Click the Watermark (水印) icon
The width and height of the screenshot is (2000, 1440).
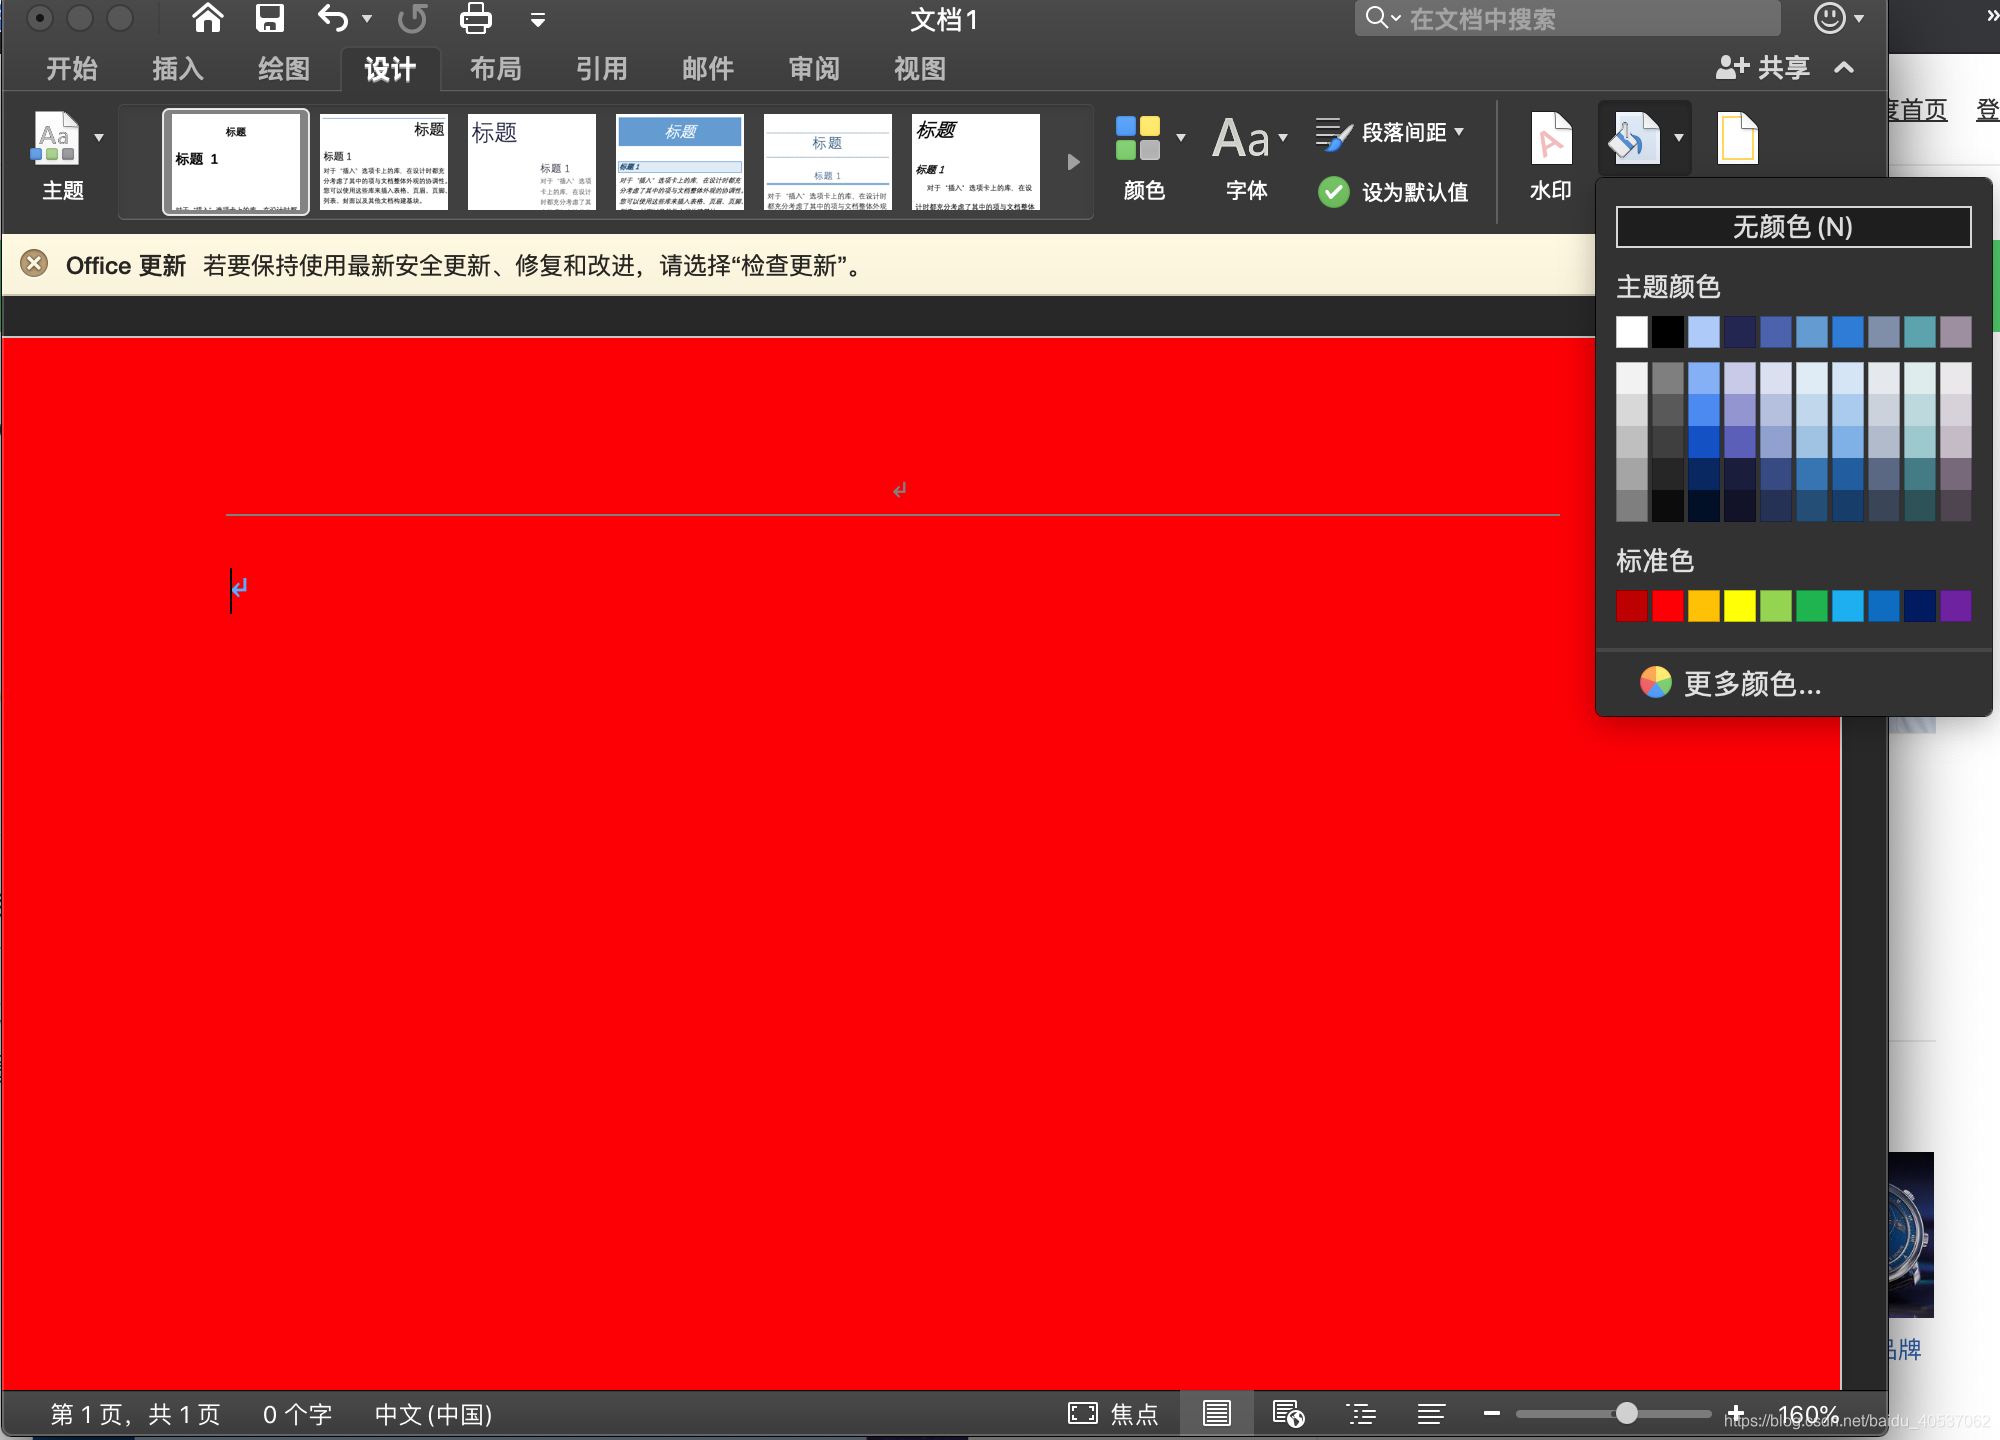(x=1550, y=140)
